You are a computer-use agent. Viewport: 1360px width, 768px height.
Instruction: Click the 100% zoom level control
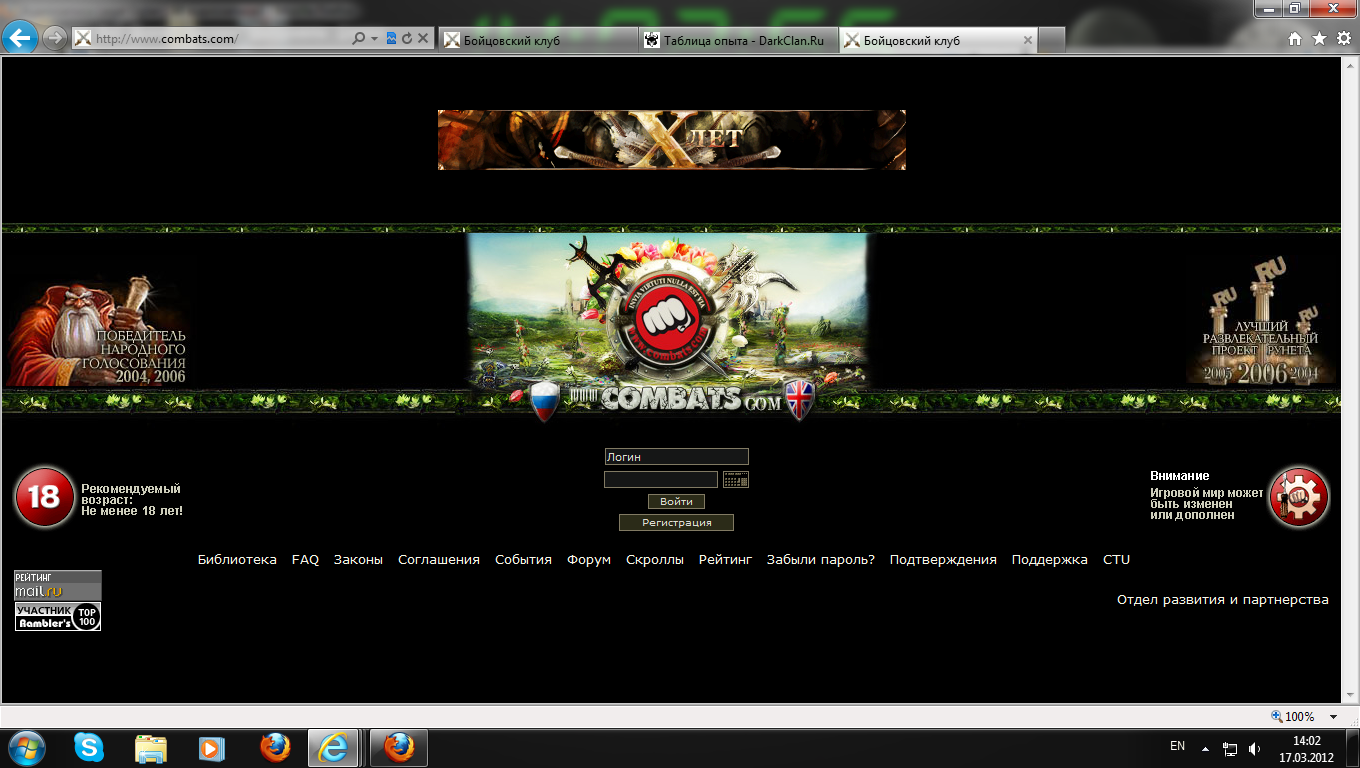[x=1292, y=716]
